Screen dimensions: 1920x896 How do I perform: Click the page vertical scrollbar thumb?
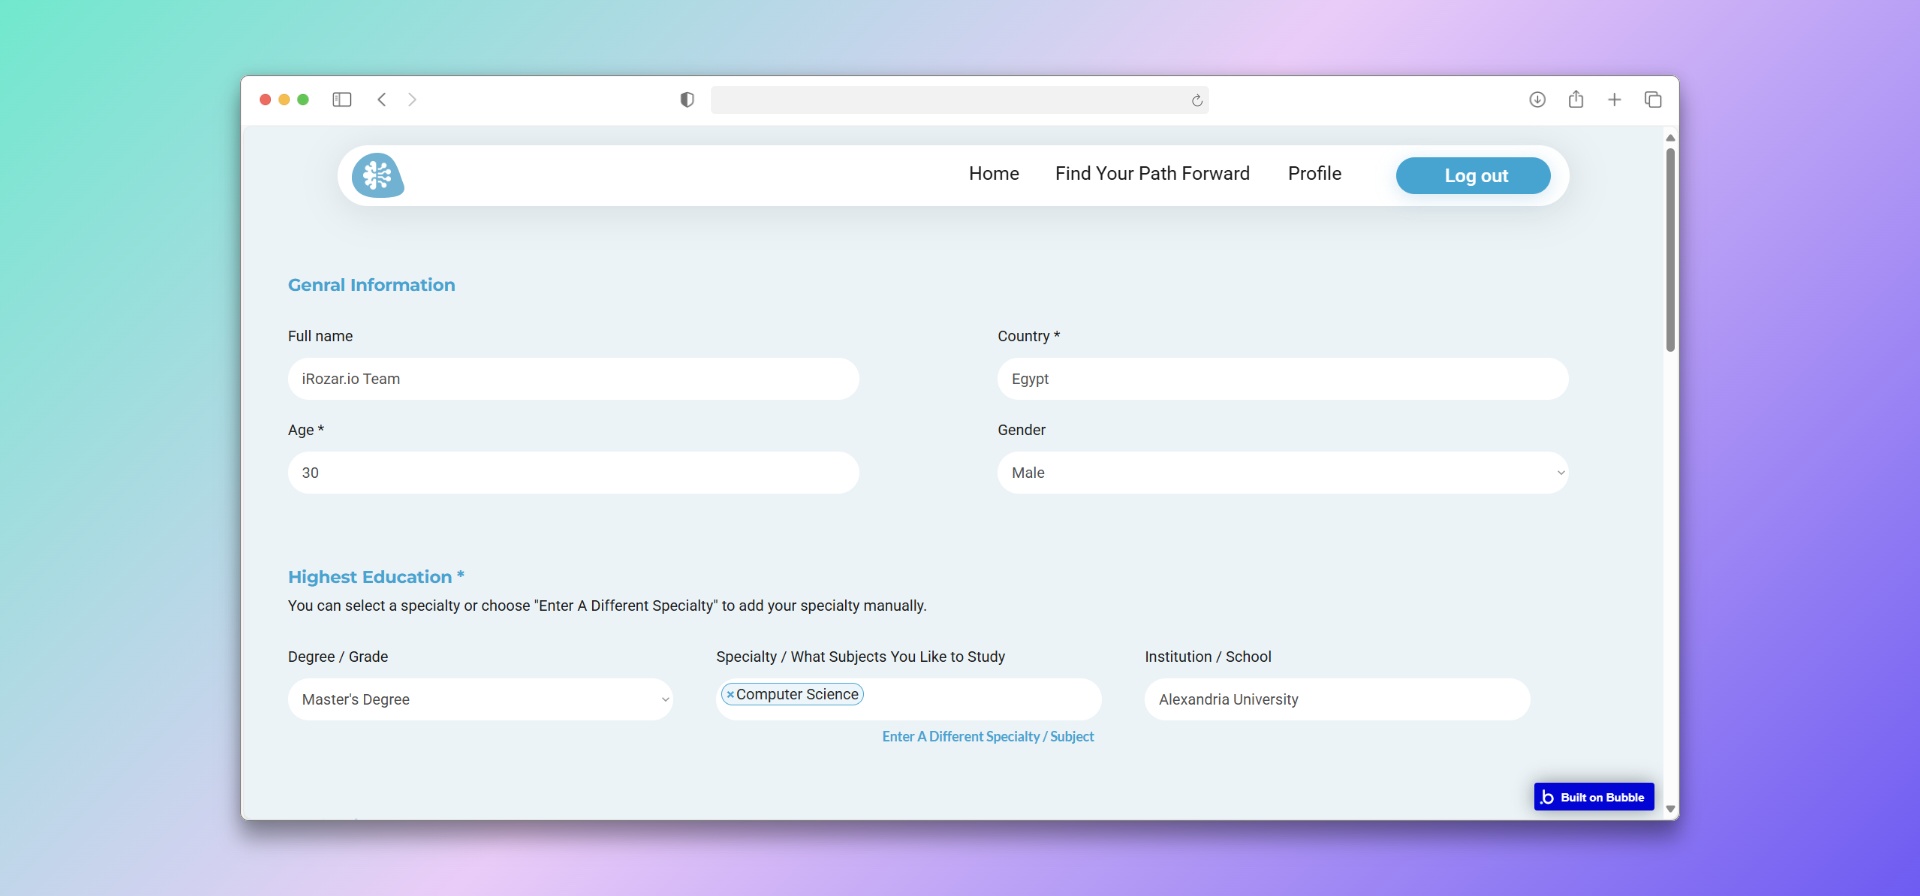(1670, 250)
